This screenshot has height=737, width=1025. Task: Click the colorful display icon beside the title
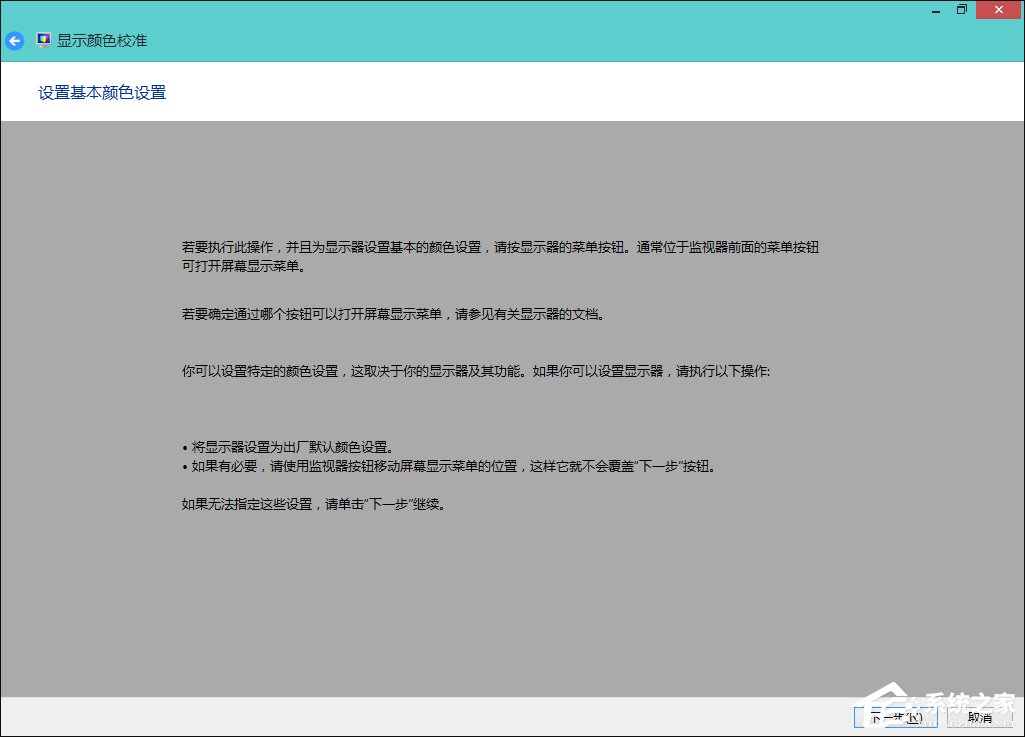point(42,40)
